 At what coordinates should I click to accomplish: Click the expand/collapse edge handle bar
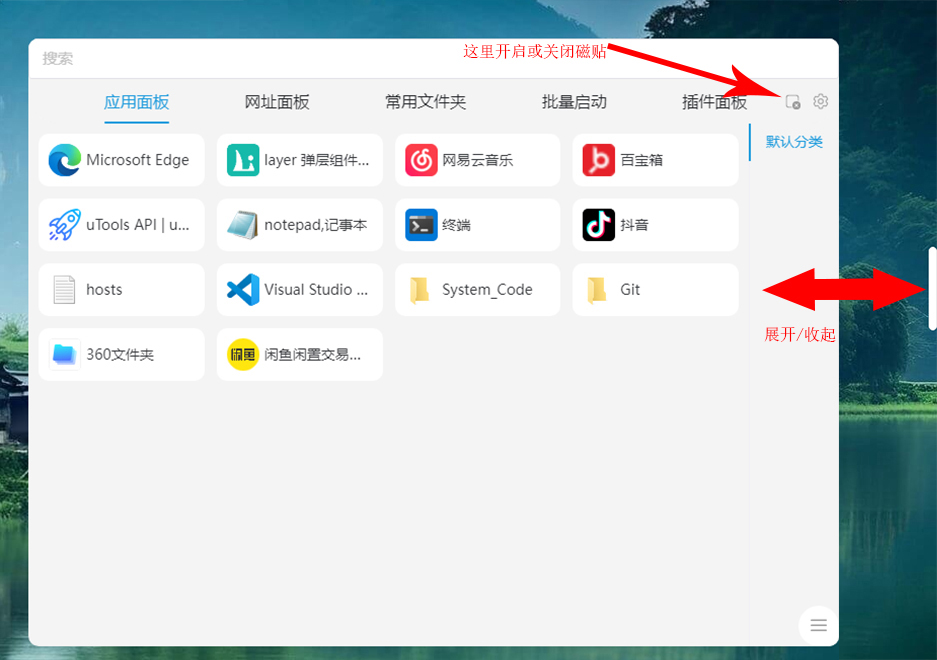point(932,288)
